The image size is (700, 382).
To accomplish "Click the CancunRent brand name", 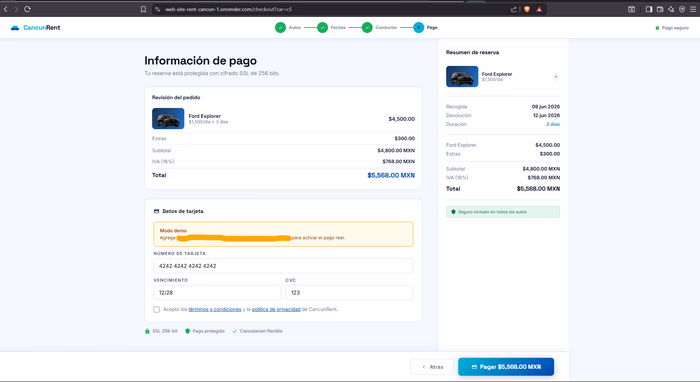I will coord(42,28).
